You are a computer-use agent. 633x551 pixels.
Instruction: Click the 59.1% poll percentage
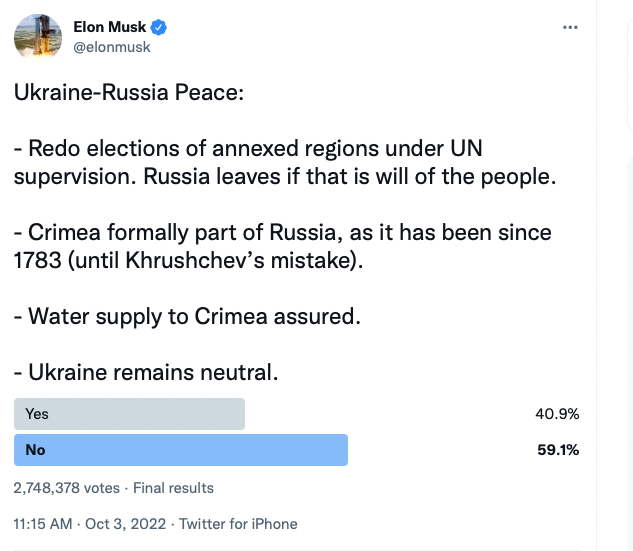pos(558,450)
